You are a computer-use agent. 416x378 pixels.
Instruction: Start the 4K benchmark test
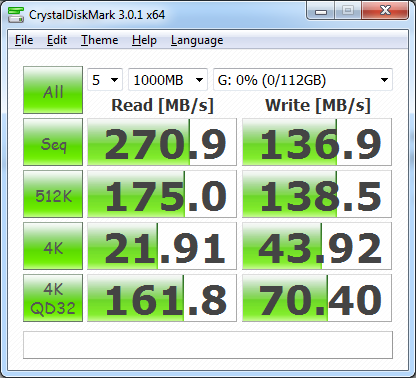[53, 246]
